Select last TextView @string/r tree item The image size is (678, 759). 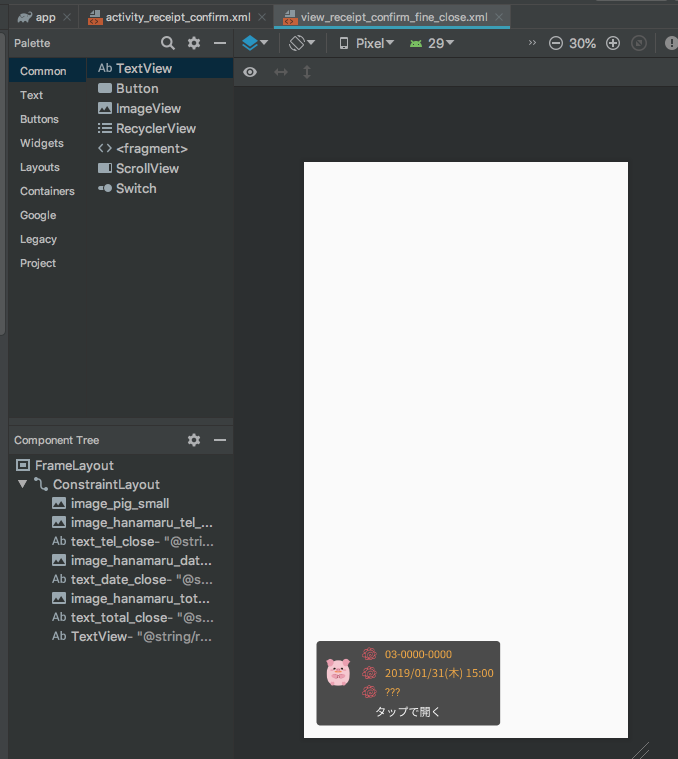pos(132,636)
